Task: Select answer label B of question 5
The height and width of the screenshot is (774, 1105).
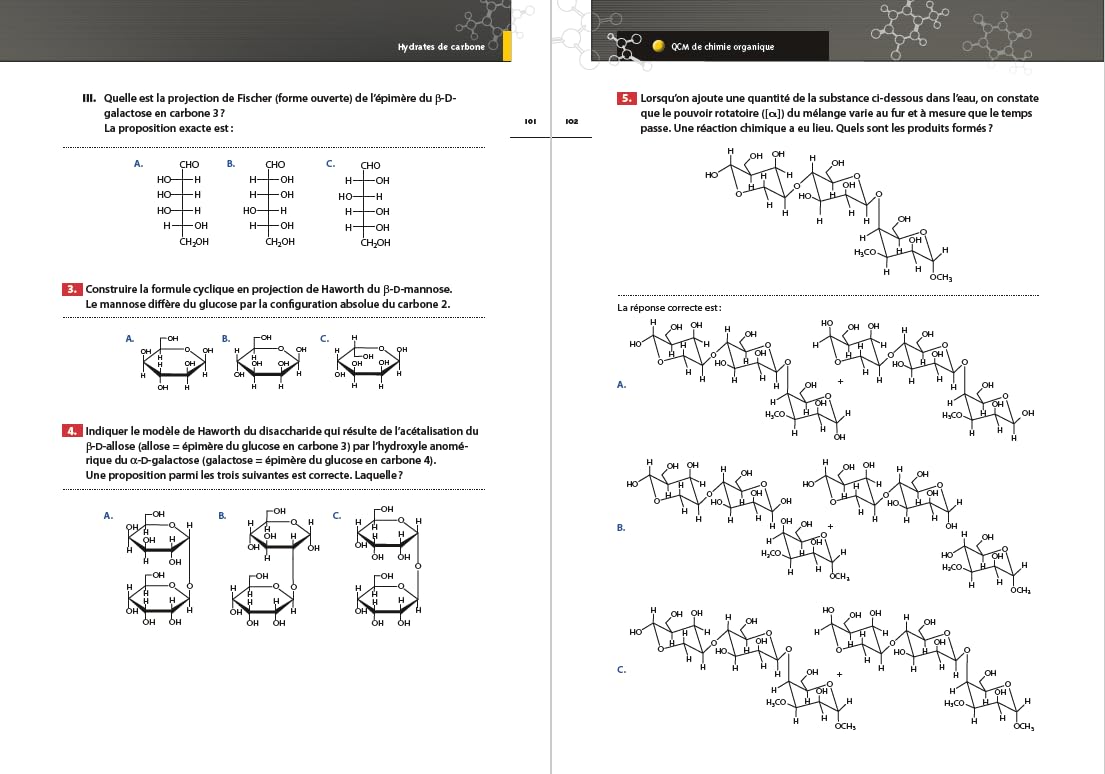Action: [621, 527]
